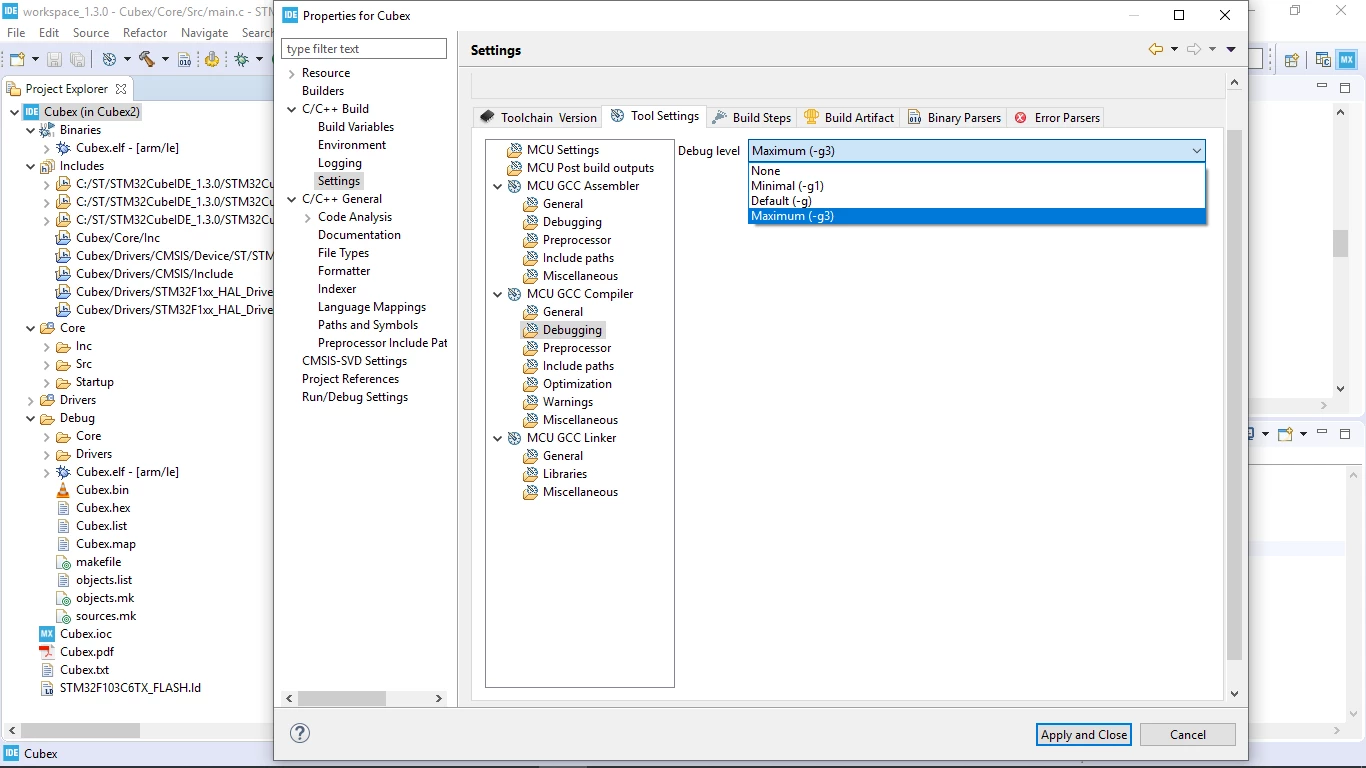Collapse the C/C++ General category
The width and height of the screenshot is (1366, 768).
click(291, 199)
